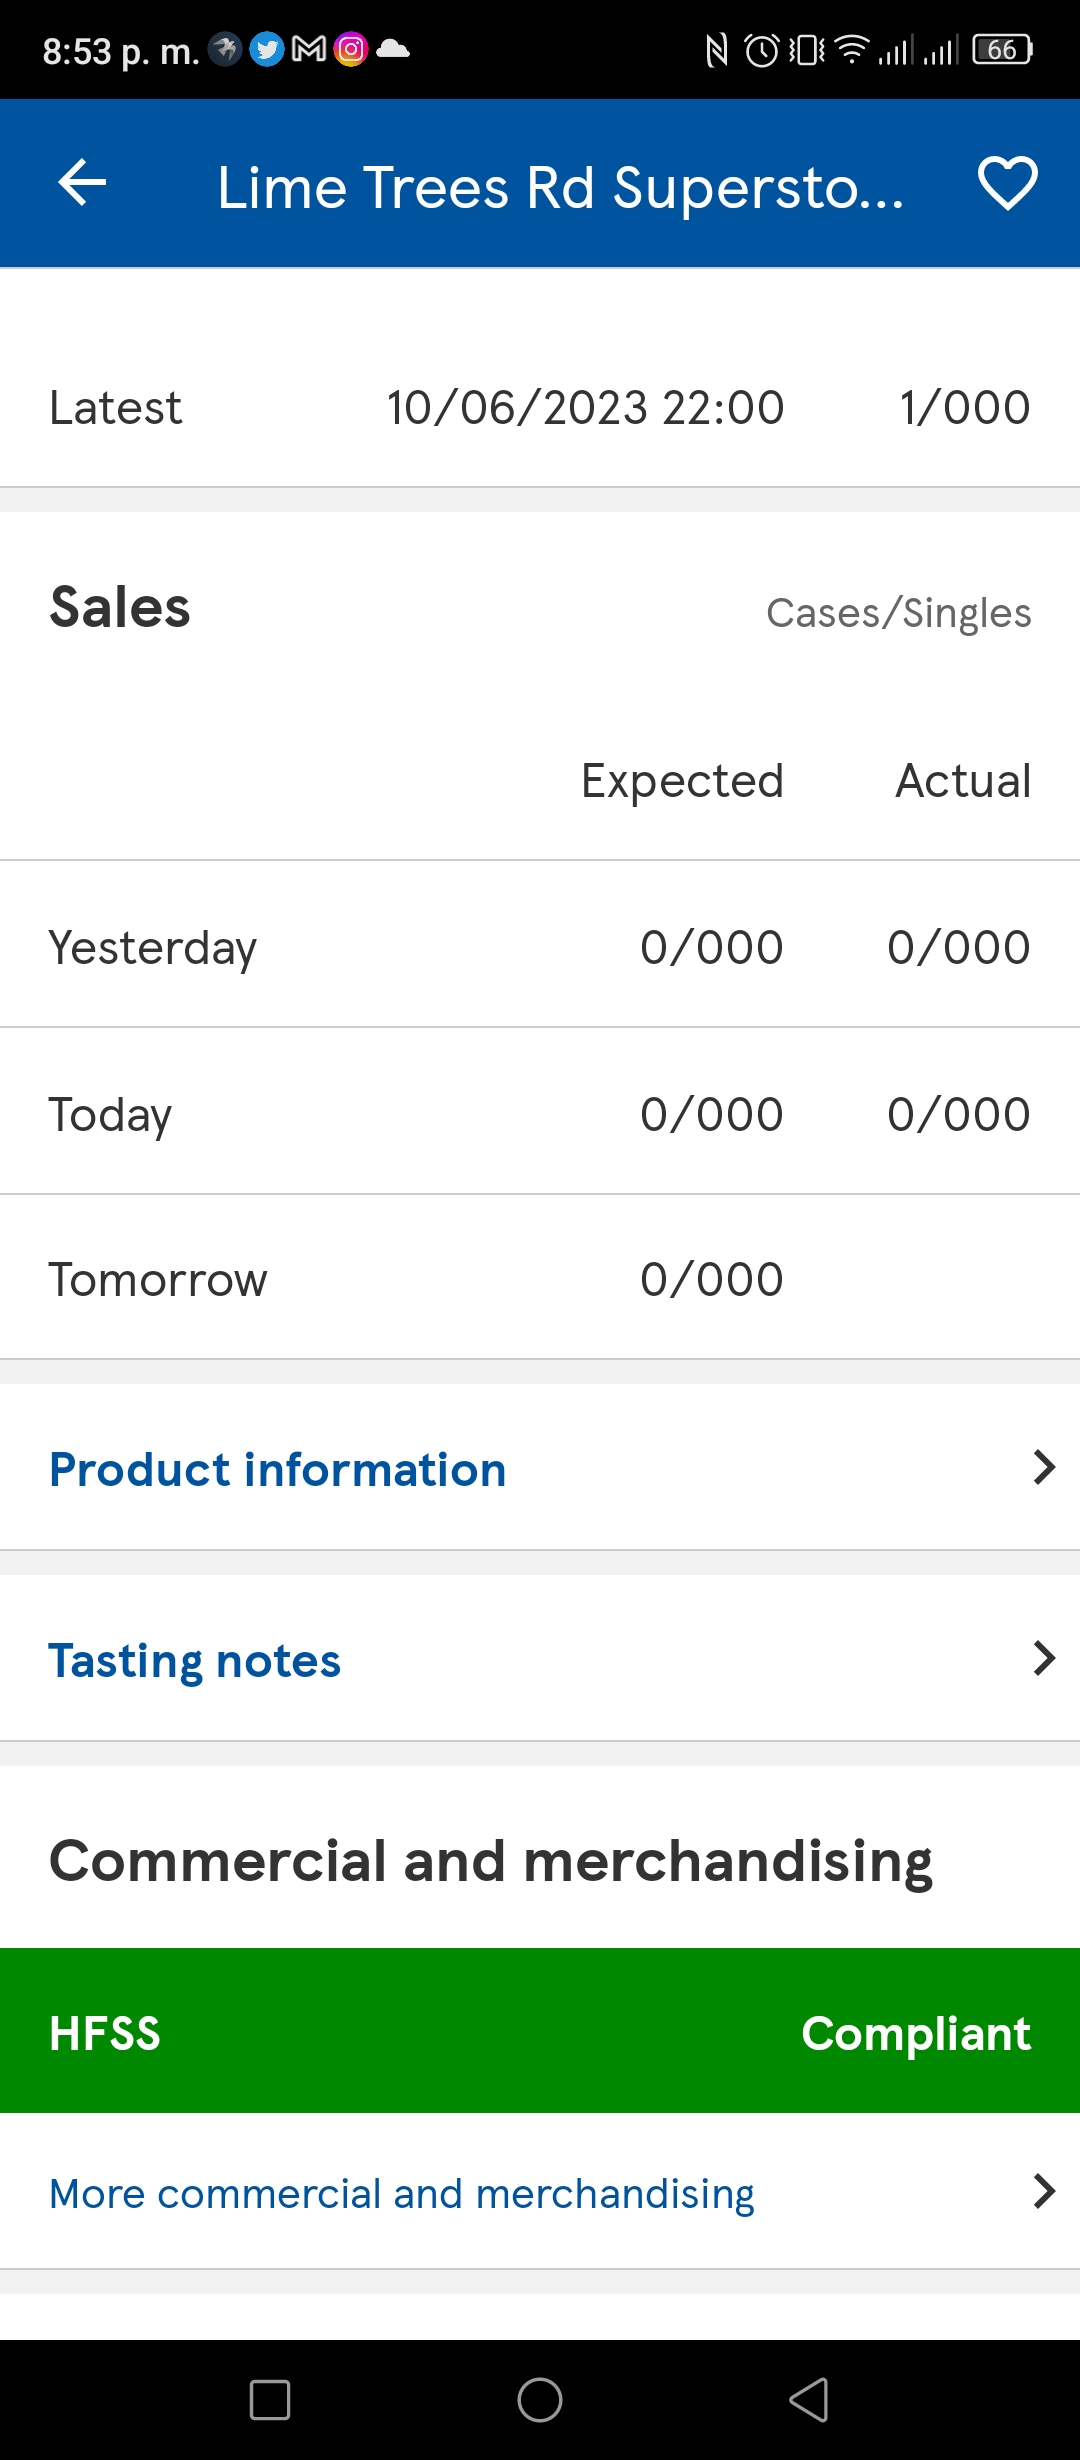Viewport: 1080px width, 2460px height.
Task: Open More commercial and merchandising chevron
Action: 1044,2191
